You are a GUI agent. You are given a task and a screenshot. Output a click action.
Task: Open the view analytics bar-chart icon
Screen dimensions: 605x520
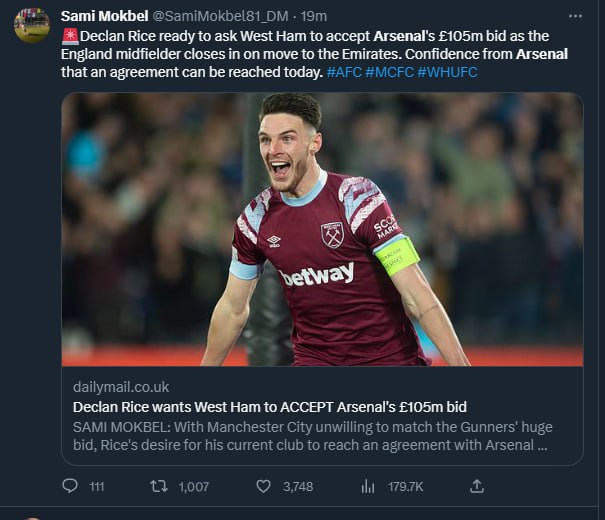coord(368,486)
